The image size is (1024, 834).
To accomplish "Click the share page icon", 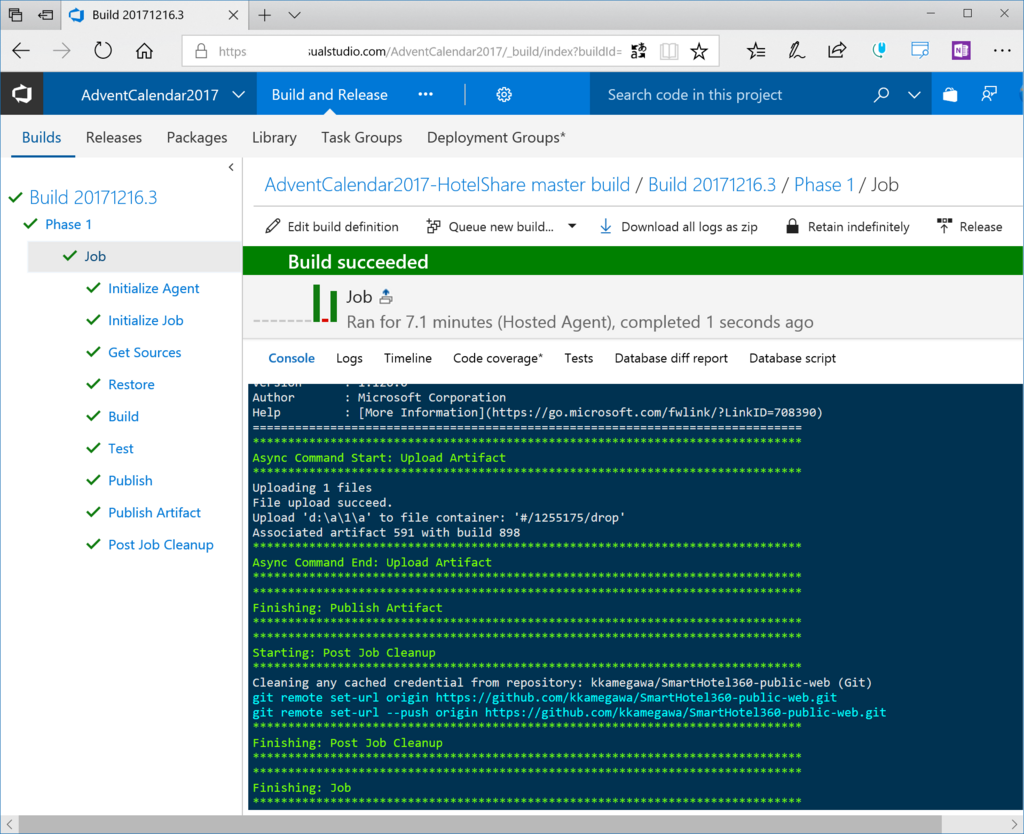I will 837,51.
